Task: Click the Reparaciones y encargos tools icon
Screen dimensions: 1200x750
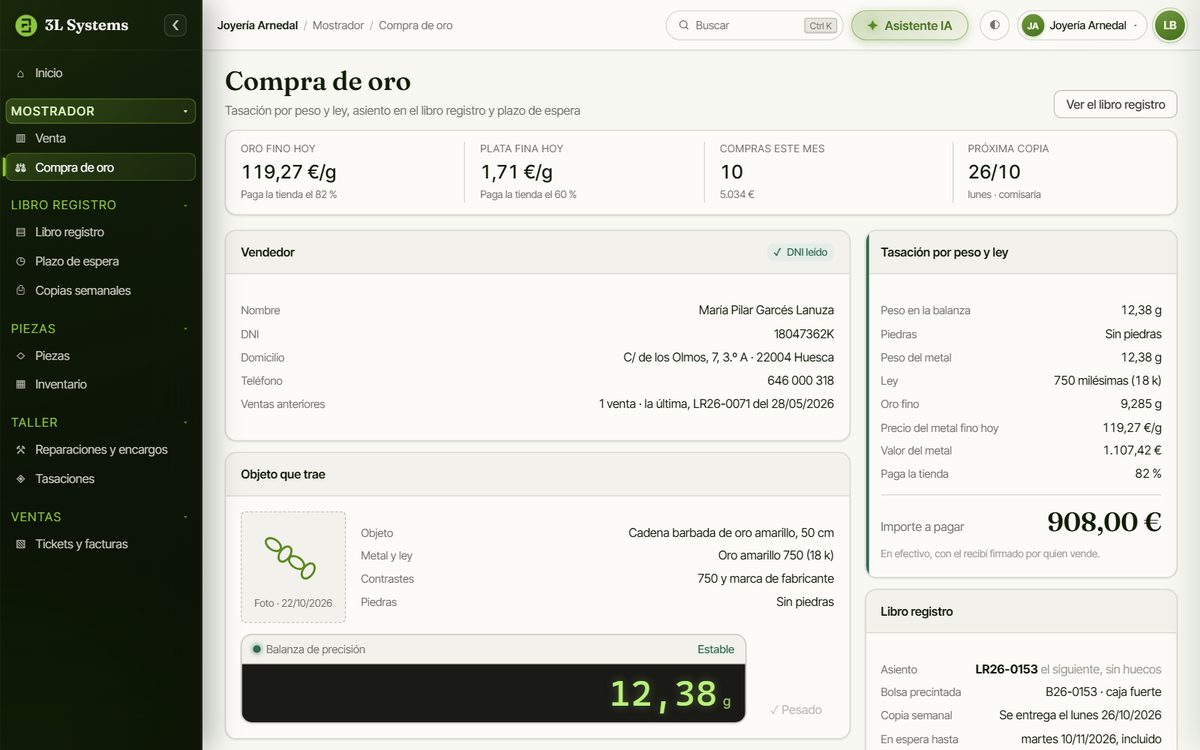Action: click(x=21, y=450)
